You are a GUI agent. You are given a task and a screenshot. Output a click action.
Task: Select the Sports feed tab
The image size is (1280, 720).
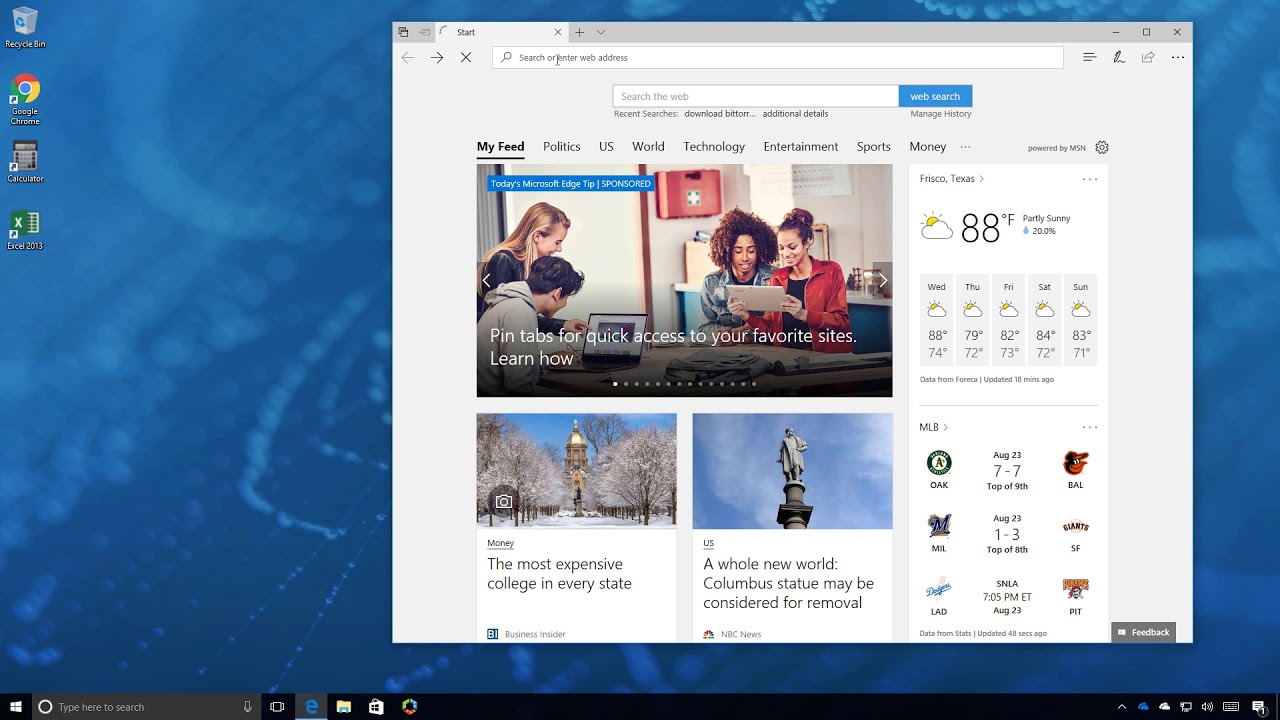(873, 147)
